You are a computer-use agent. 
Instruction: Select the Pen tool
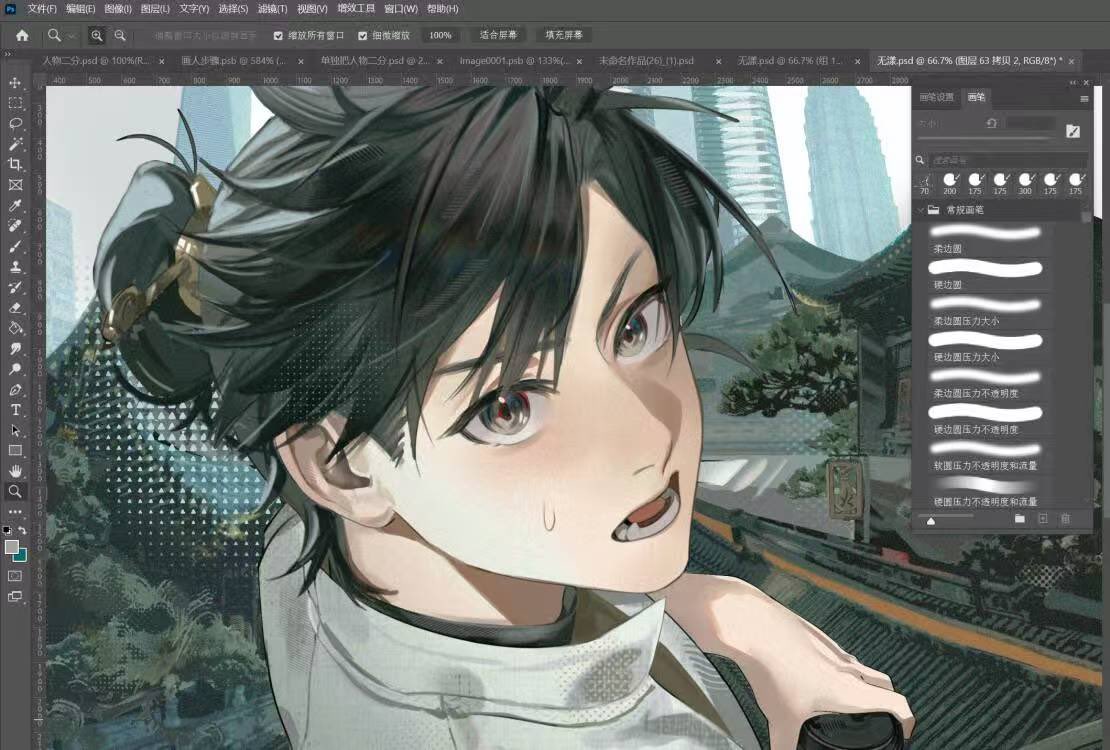tap(15, 390)
